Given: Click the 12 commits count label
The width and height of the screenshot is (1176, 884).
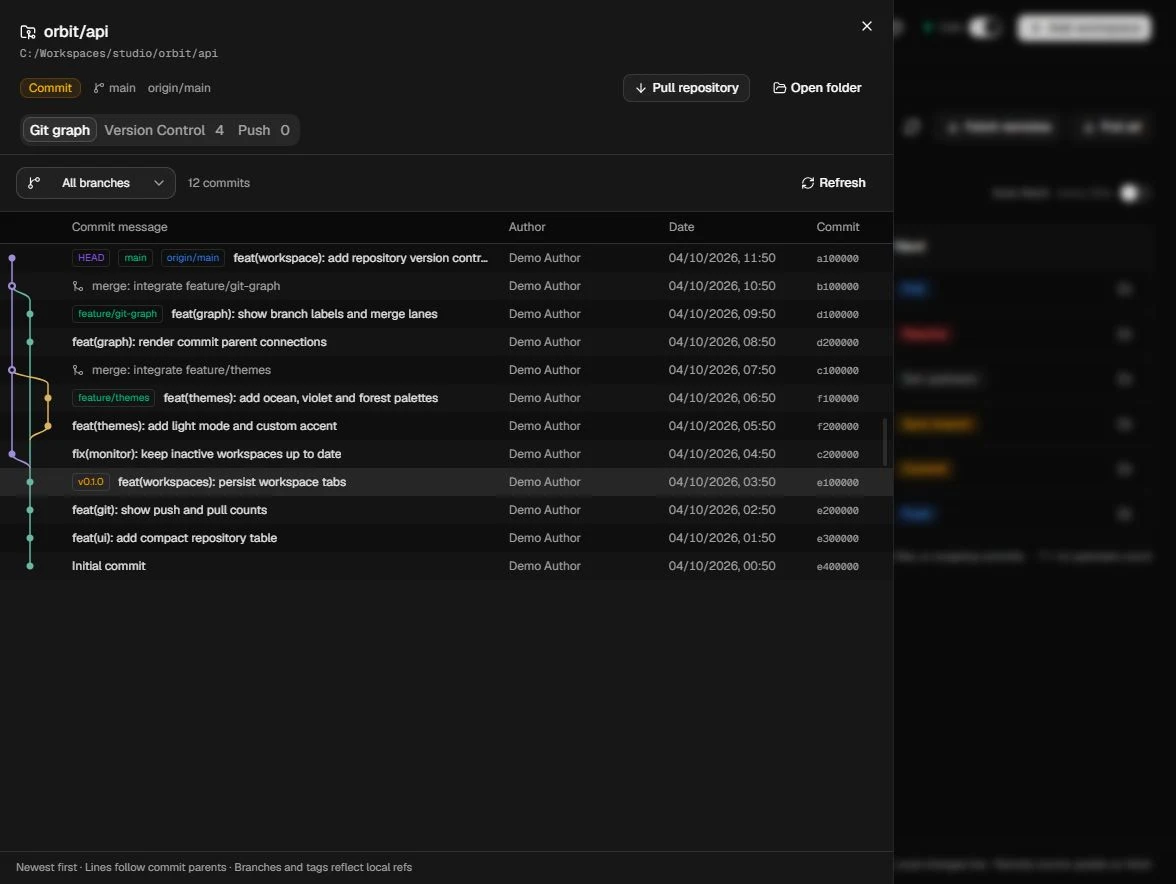Looking at the screenshot, I should pos(219,183).
